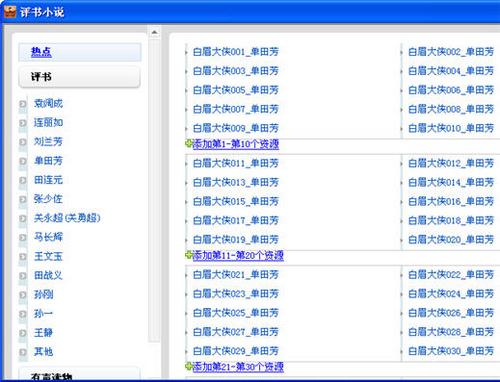Click arrow icon beside 孙刚

(23, 295)
